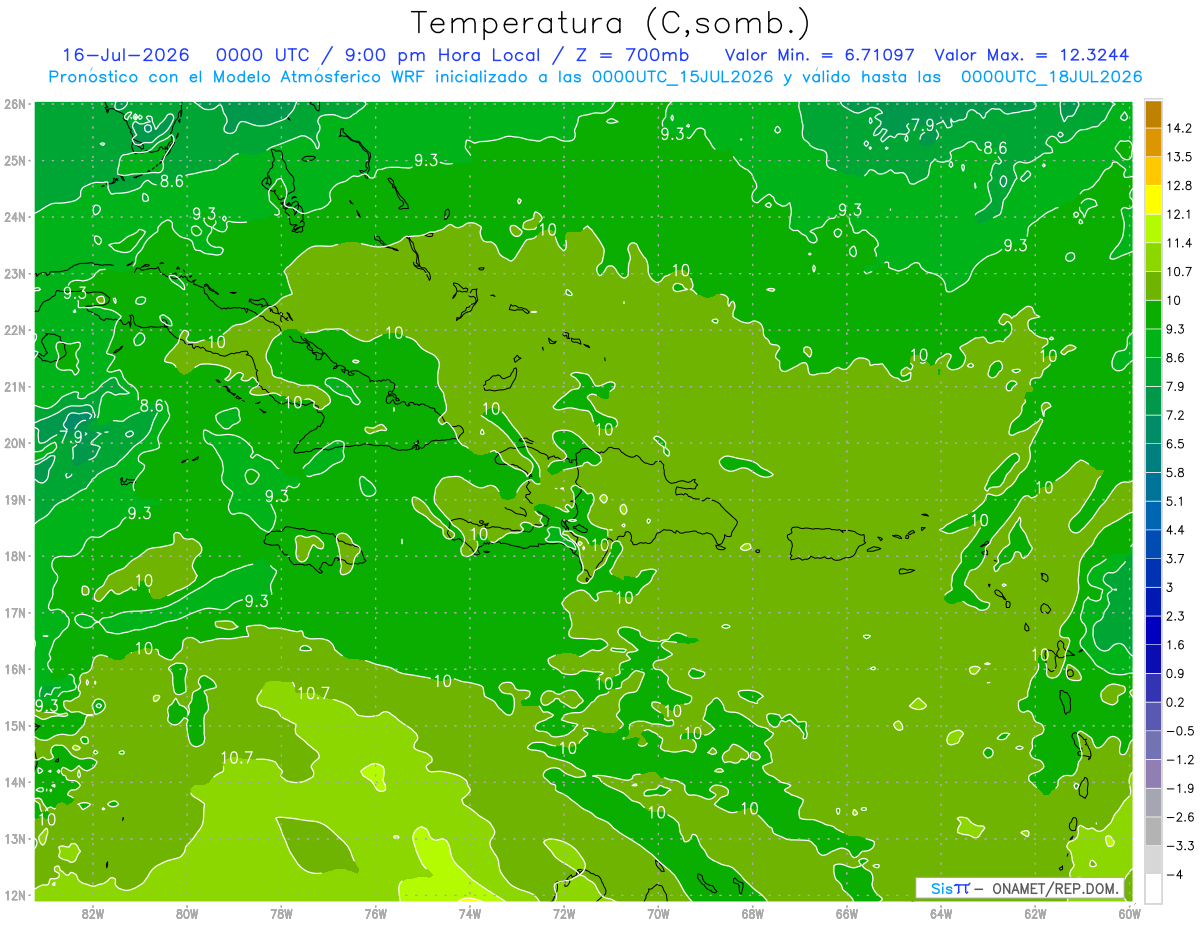
Task: Click the 0.9 label on the color scale
Action: 1176,673
